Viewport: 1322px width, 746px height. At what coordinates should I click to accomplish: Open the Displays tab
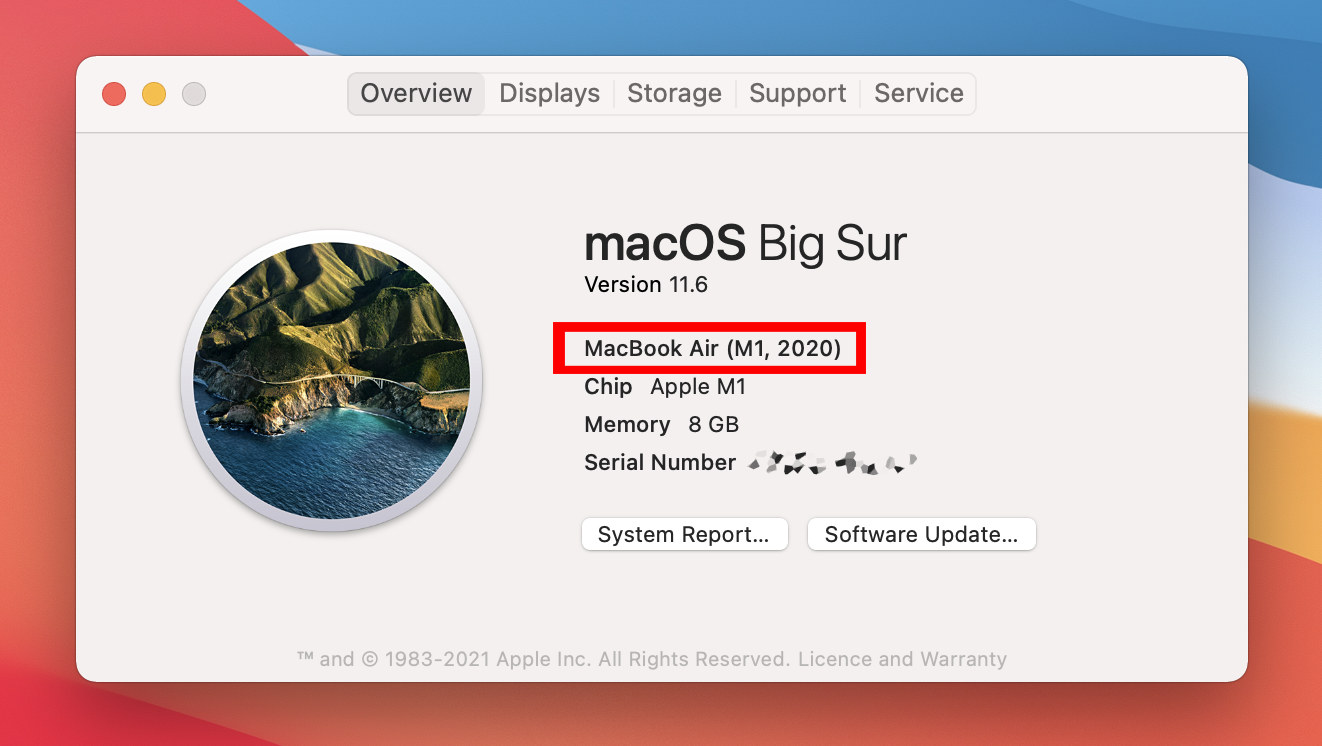coord(549,94)
